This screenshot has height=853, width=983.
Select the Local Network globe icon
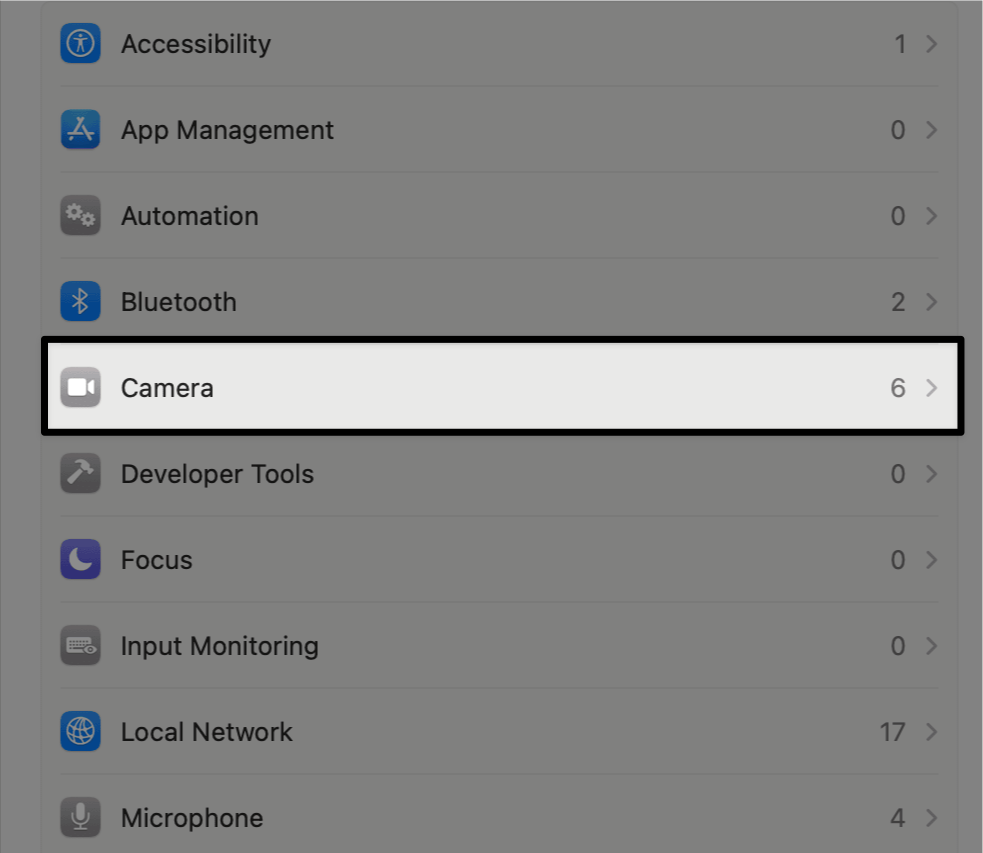click(80, 731)
